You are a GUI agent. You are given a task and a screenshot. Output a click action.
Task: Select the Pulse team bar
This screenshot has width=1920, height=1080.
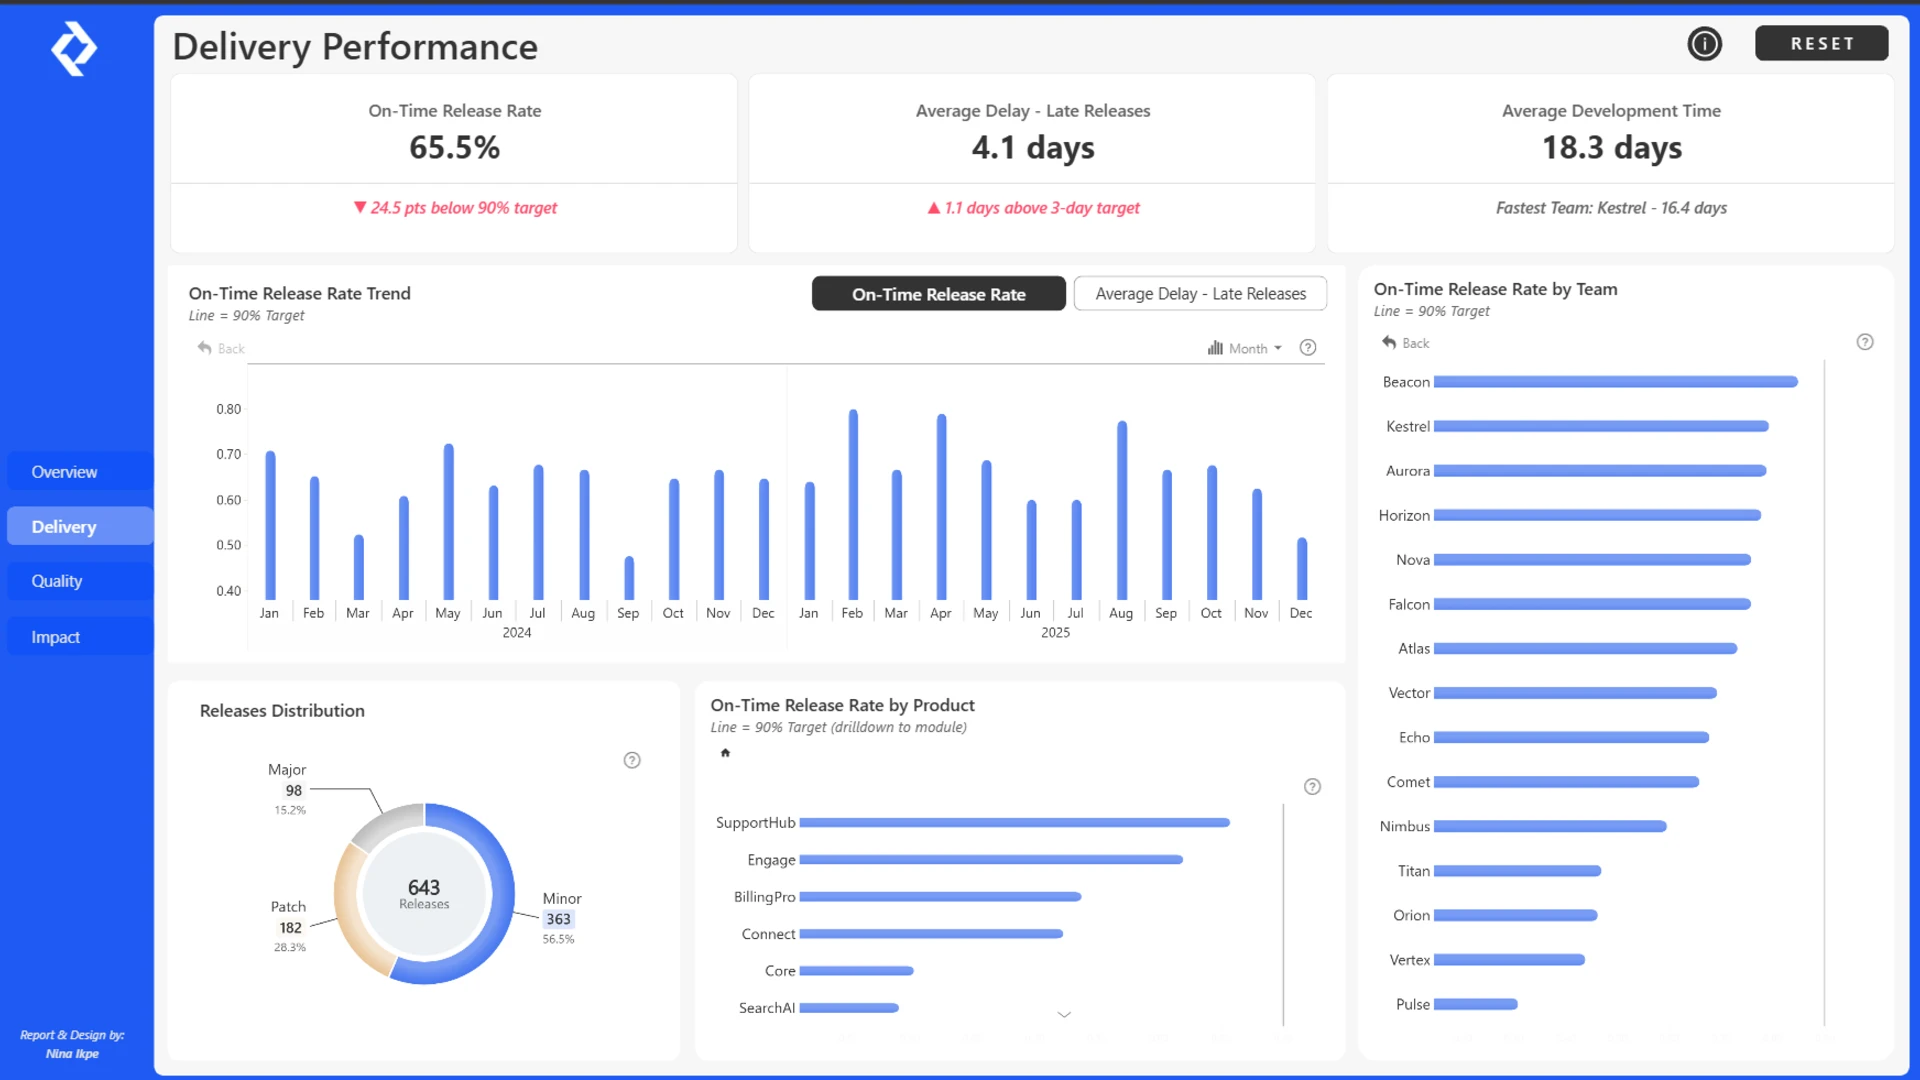(x=1475, y=1004)
